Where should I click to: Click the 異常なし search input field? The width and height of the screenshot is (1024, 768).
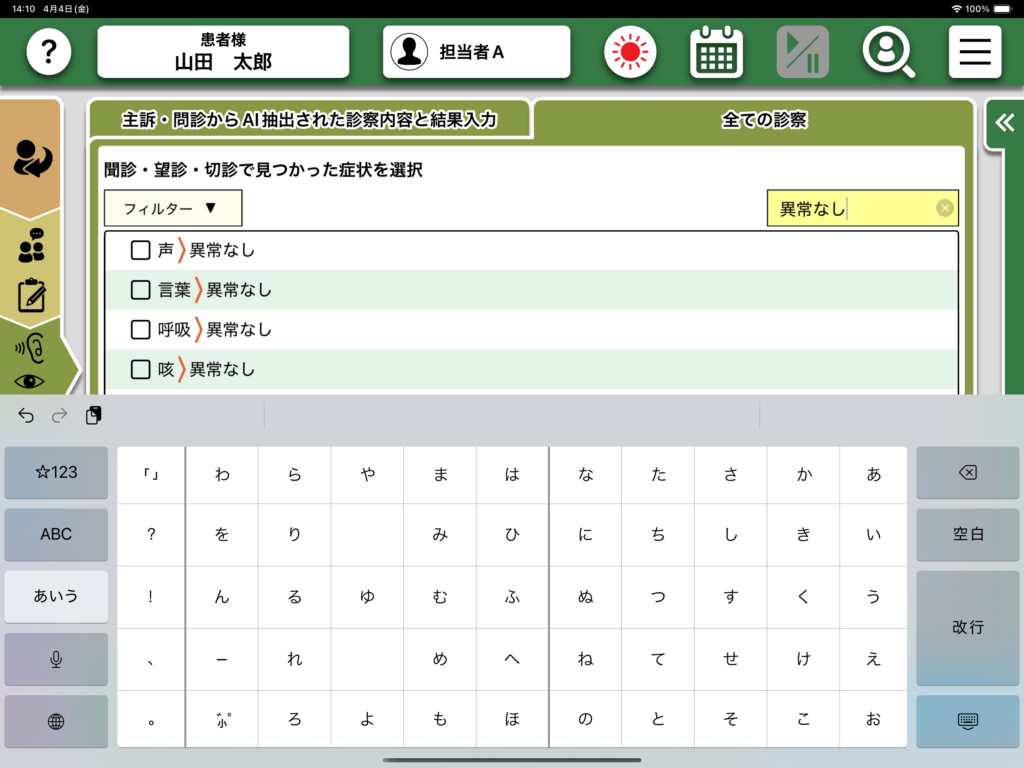point(850,208)
